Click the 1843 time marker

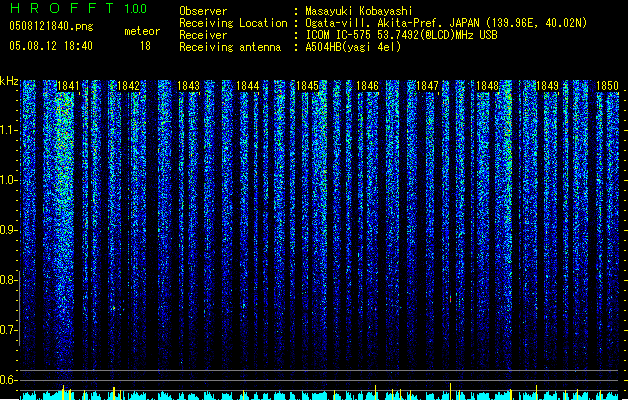click(x=188, y=86)
